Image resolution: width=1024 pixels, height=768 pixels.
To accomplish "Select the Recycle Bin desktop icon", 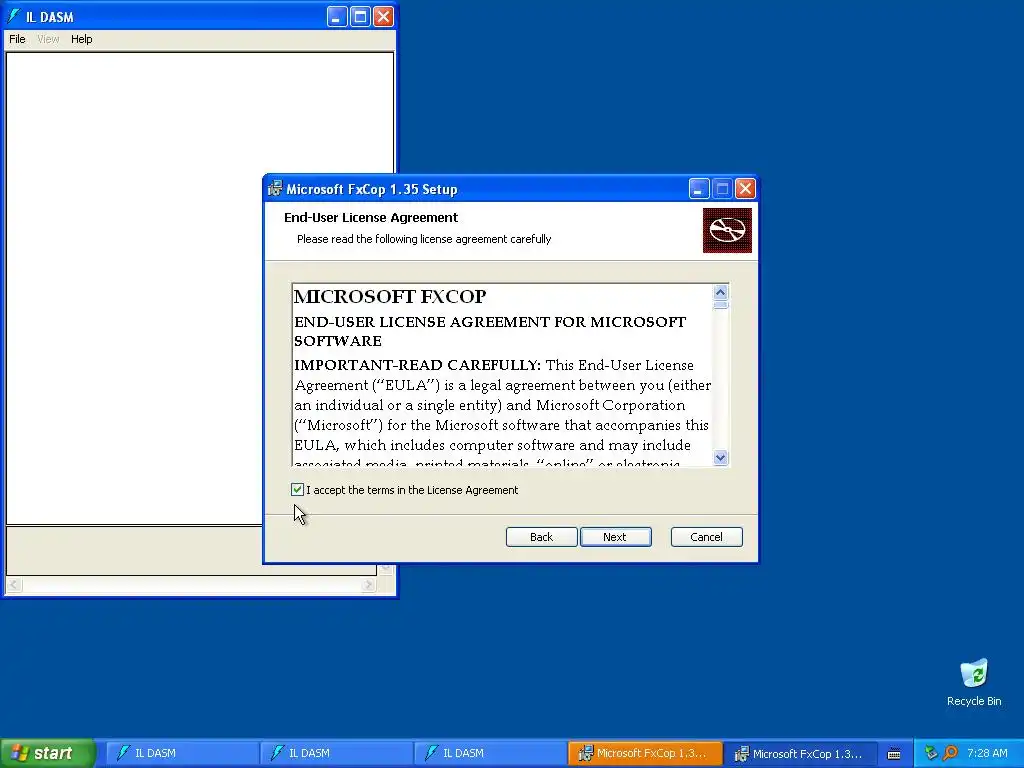I will (974, 683).
